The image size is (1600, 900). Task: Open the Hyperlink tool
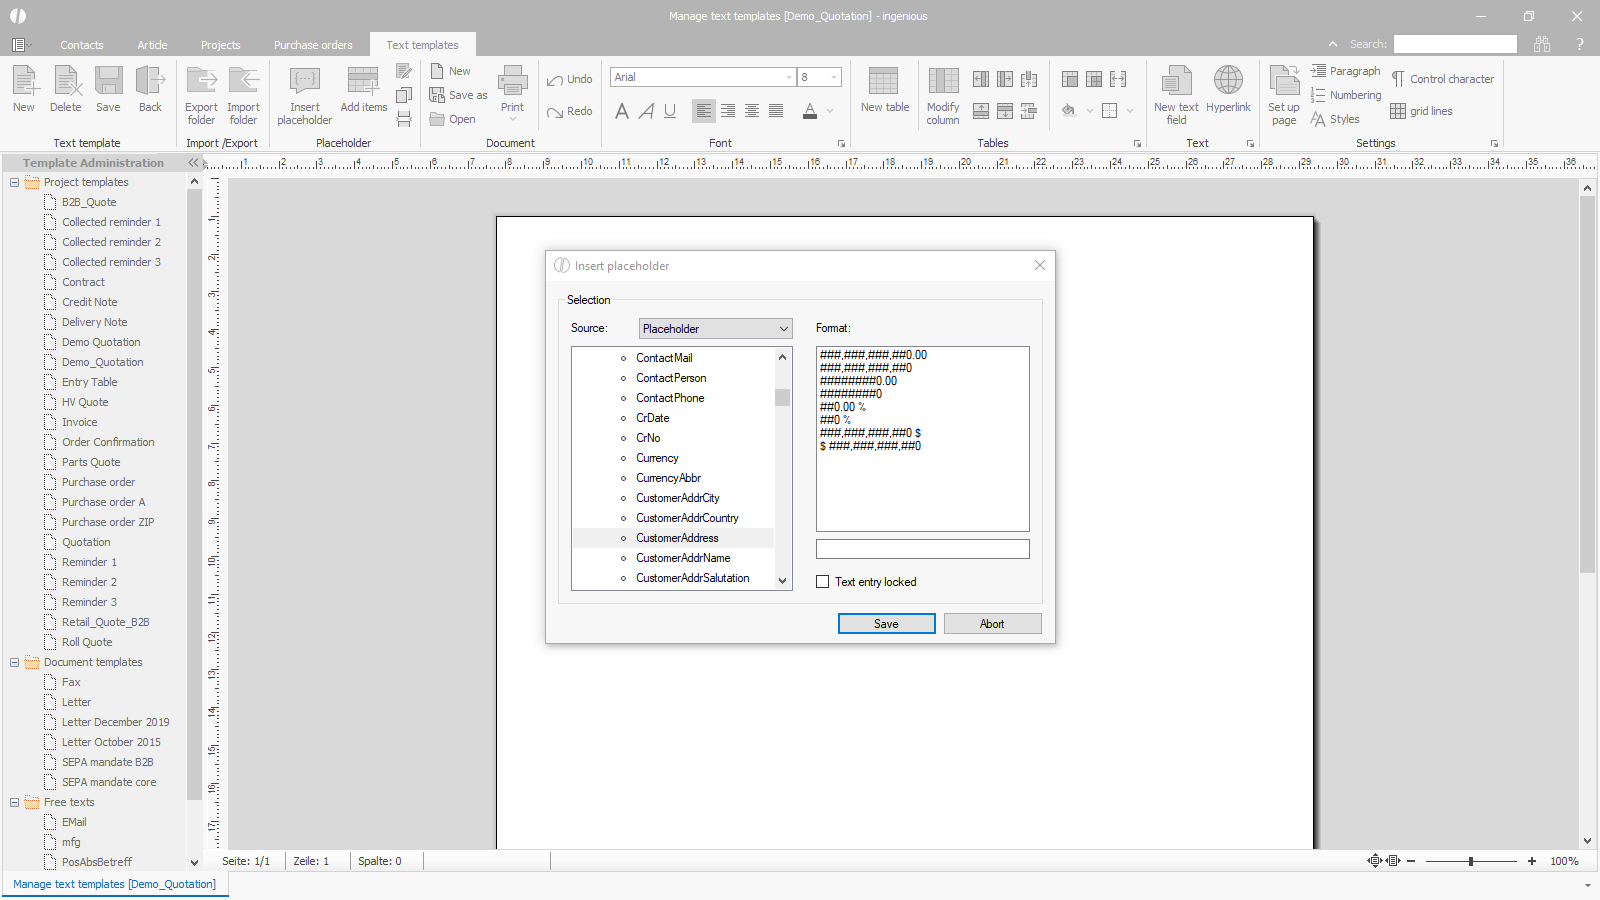click(1228, 83)
